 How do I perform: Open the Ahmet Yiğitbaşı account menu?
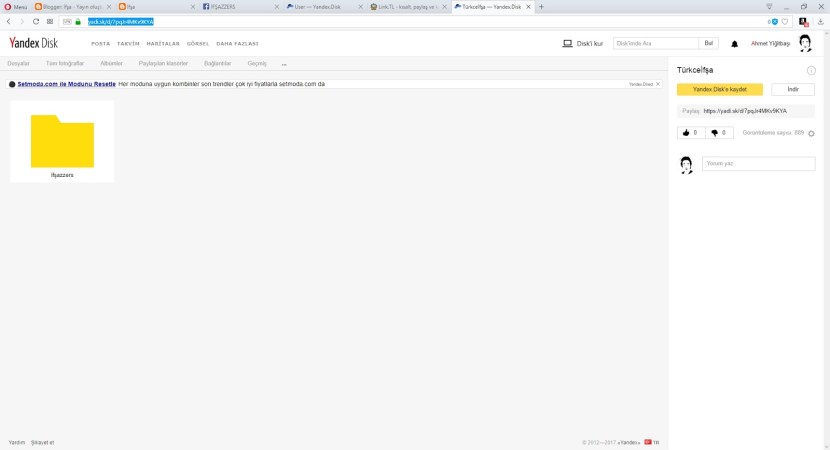(x=770, y=44)
